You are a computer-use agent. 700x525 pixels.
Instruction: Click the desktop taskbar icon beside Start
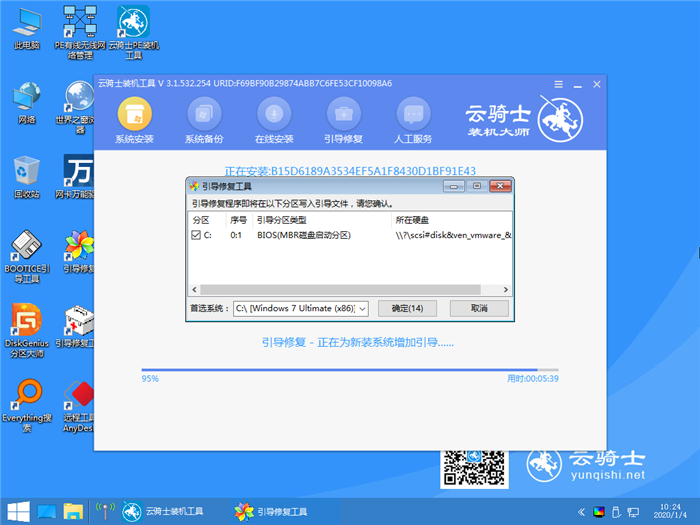(46, 512)
